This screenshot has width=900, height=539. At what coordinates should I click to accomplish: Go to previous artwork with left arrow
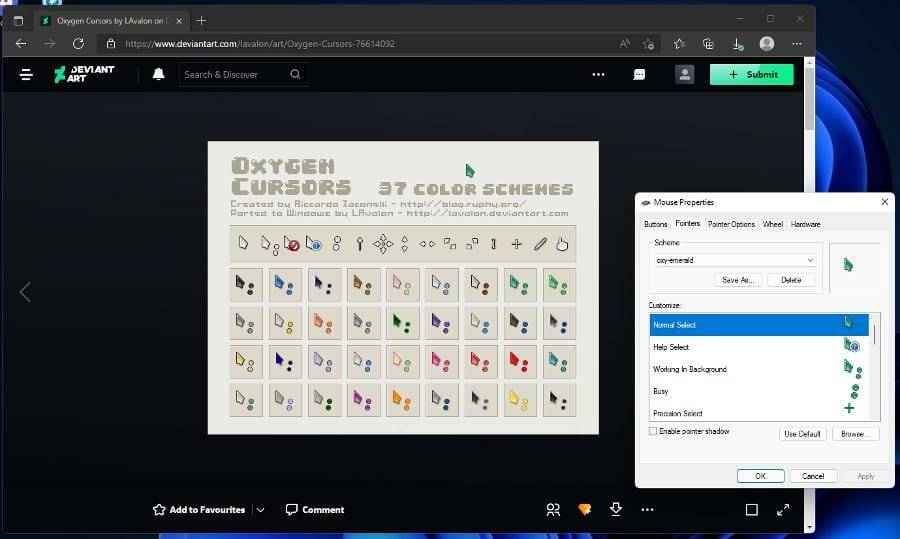click(25, 291)
